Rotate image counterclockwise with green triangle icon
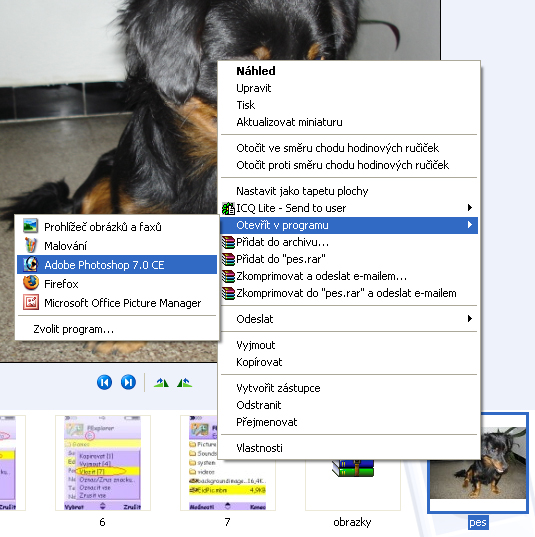535x537 pixels. [x=185, y=383]
